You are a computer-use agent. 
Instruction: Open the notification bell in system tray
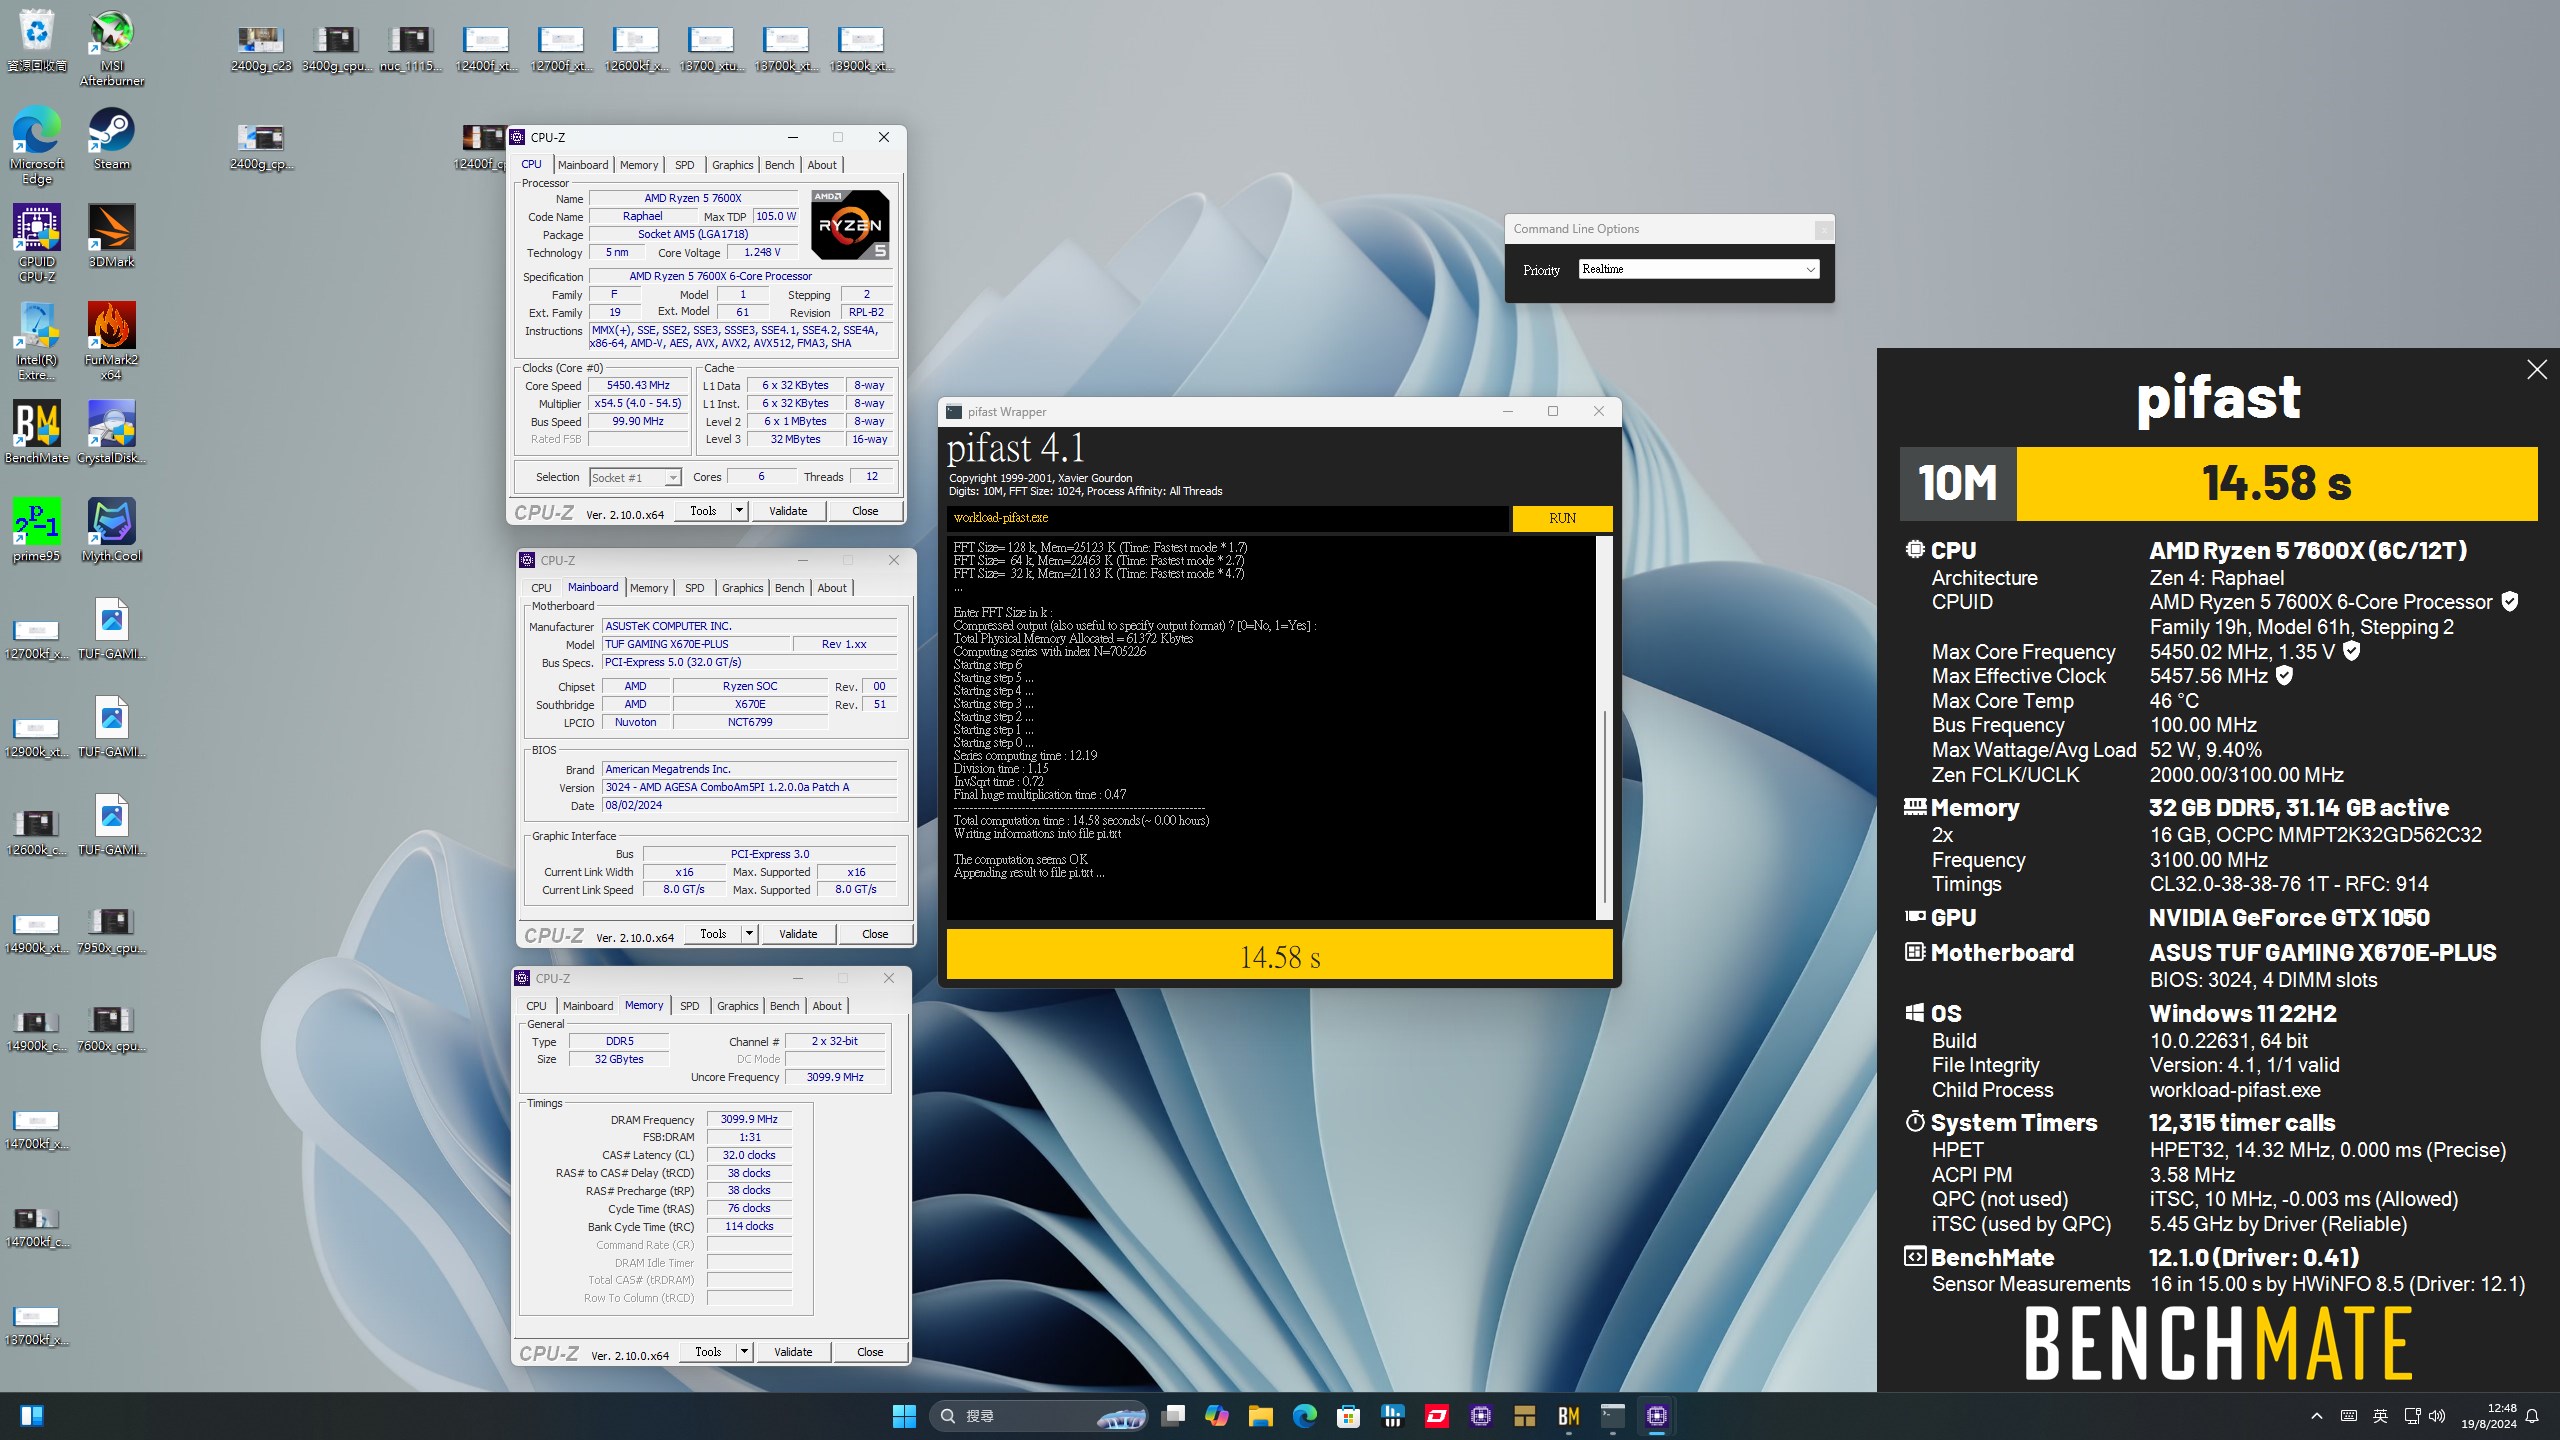pyautogui.click(x=2532, y=1416)
